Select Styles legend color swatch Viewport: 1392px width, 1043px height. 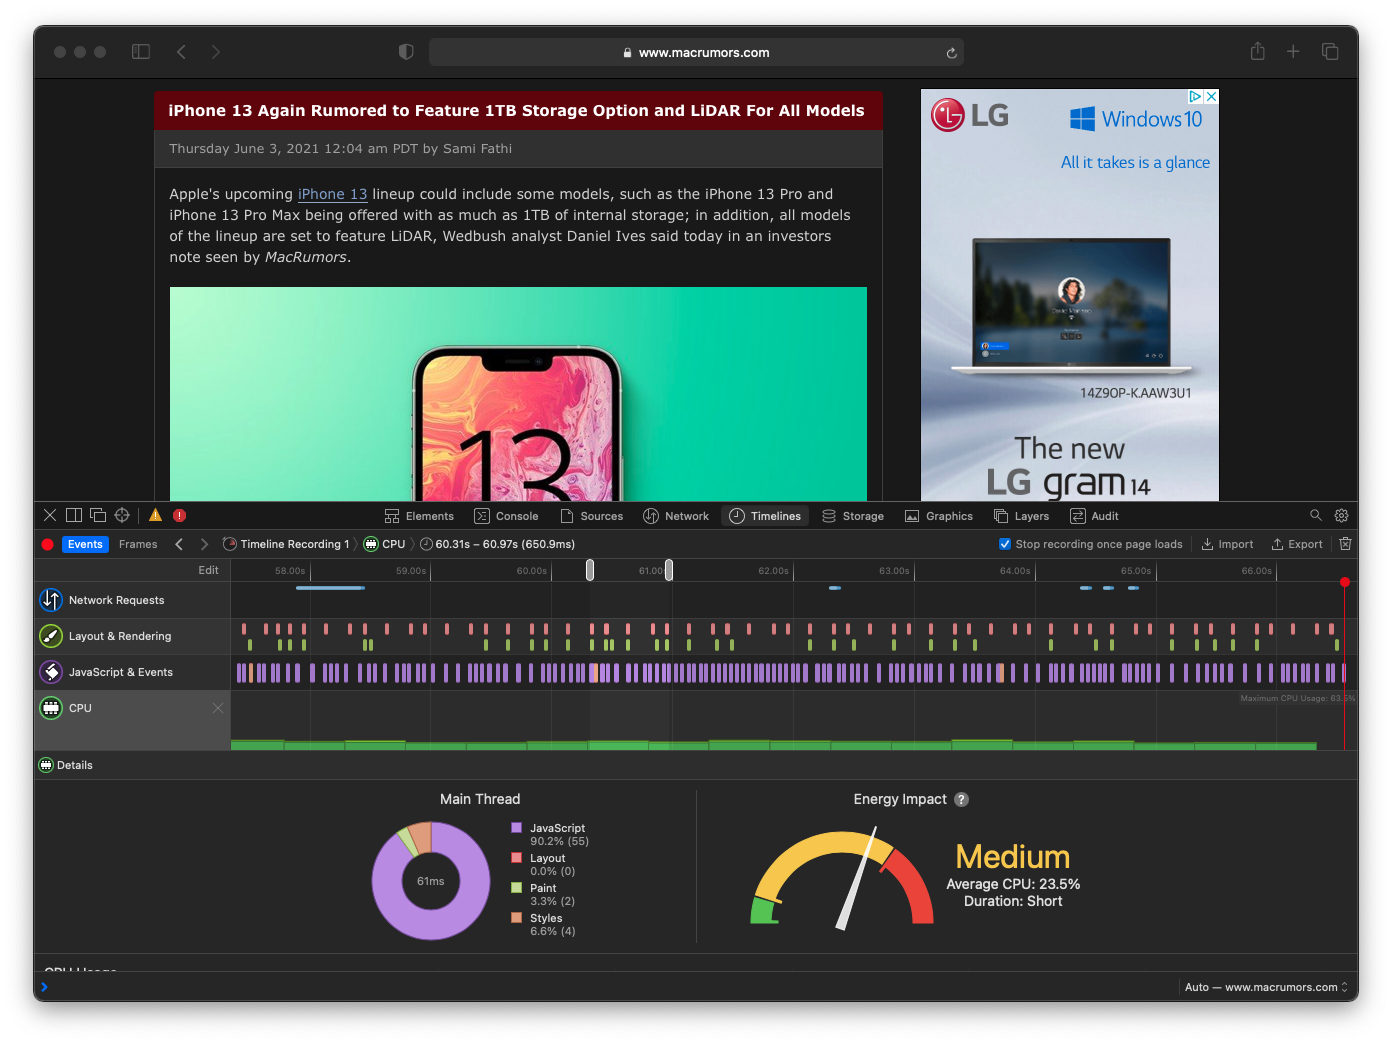click(516, 918)
